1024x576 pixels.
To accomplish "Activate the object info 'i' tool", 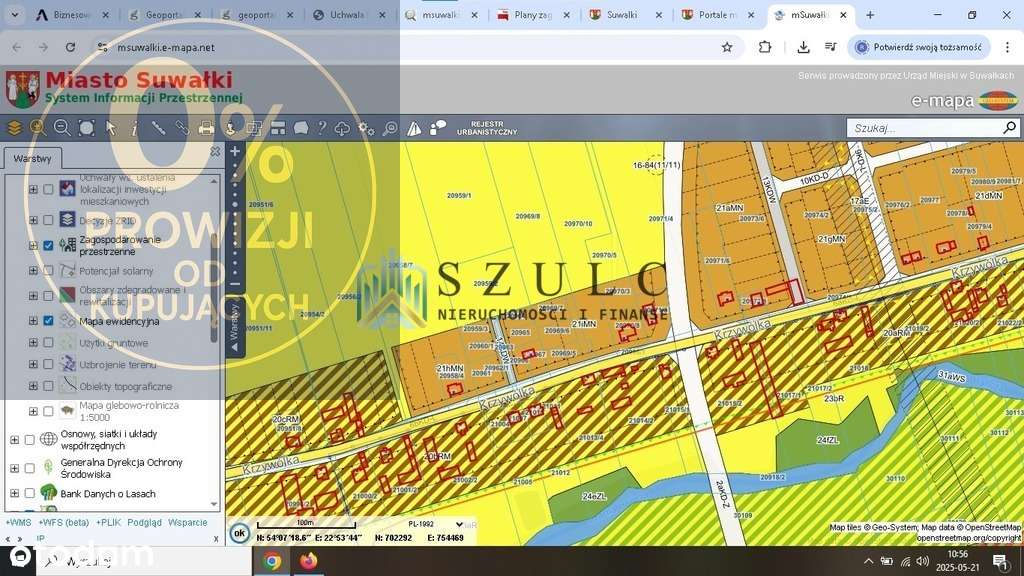I will point(134,128).
